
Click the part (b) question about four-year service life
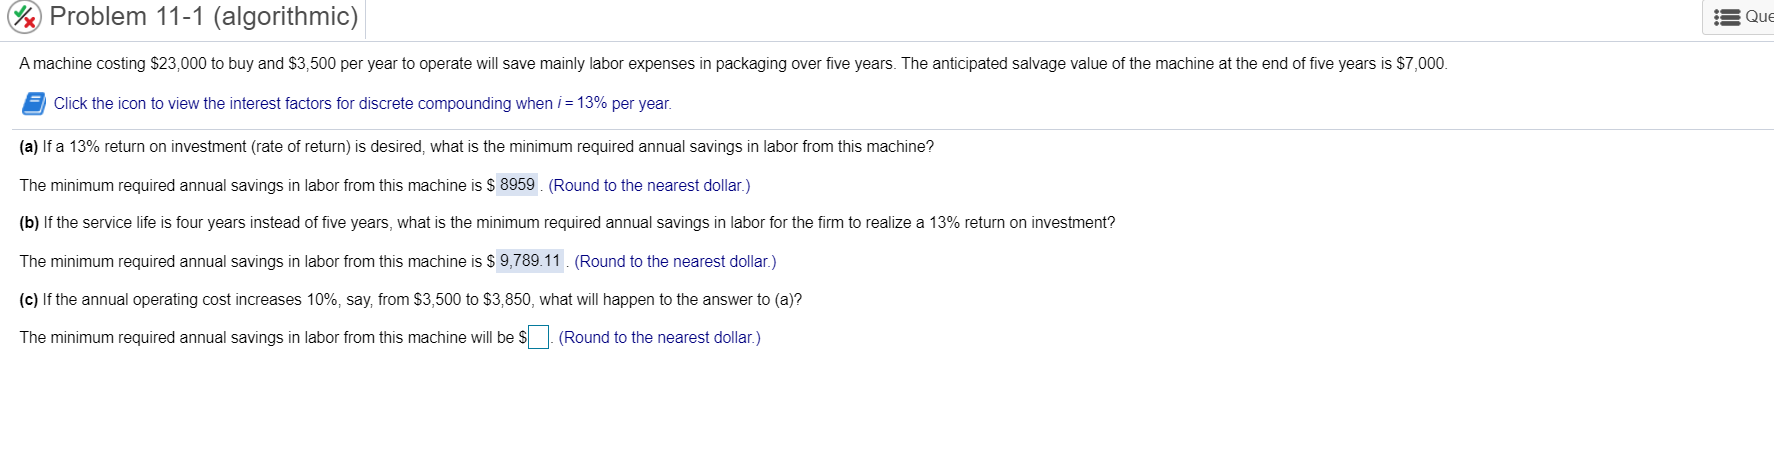coord(578,223)
